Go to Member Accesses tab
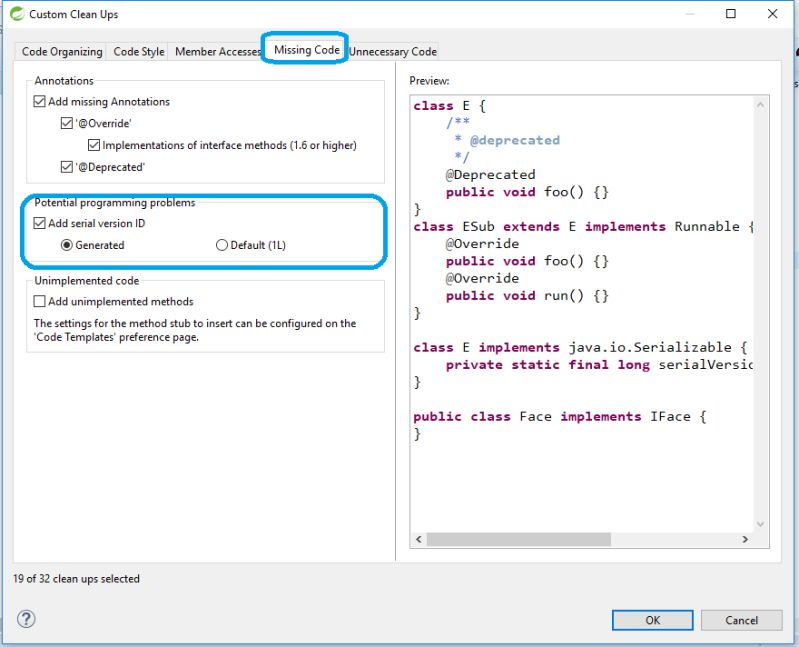Image resolution: width=799 pixels, height=647 pixels. pyautogui.click(x=217, y=51)
